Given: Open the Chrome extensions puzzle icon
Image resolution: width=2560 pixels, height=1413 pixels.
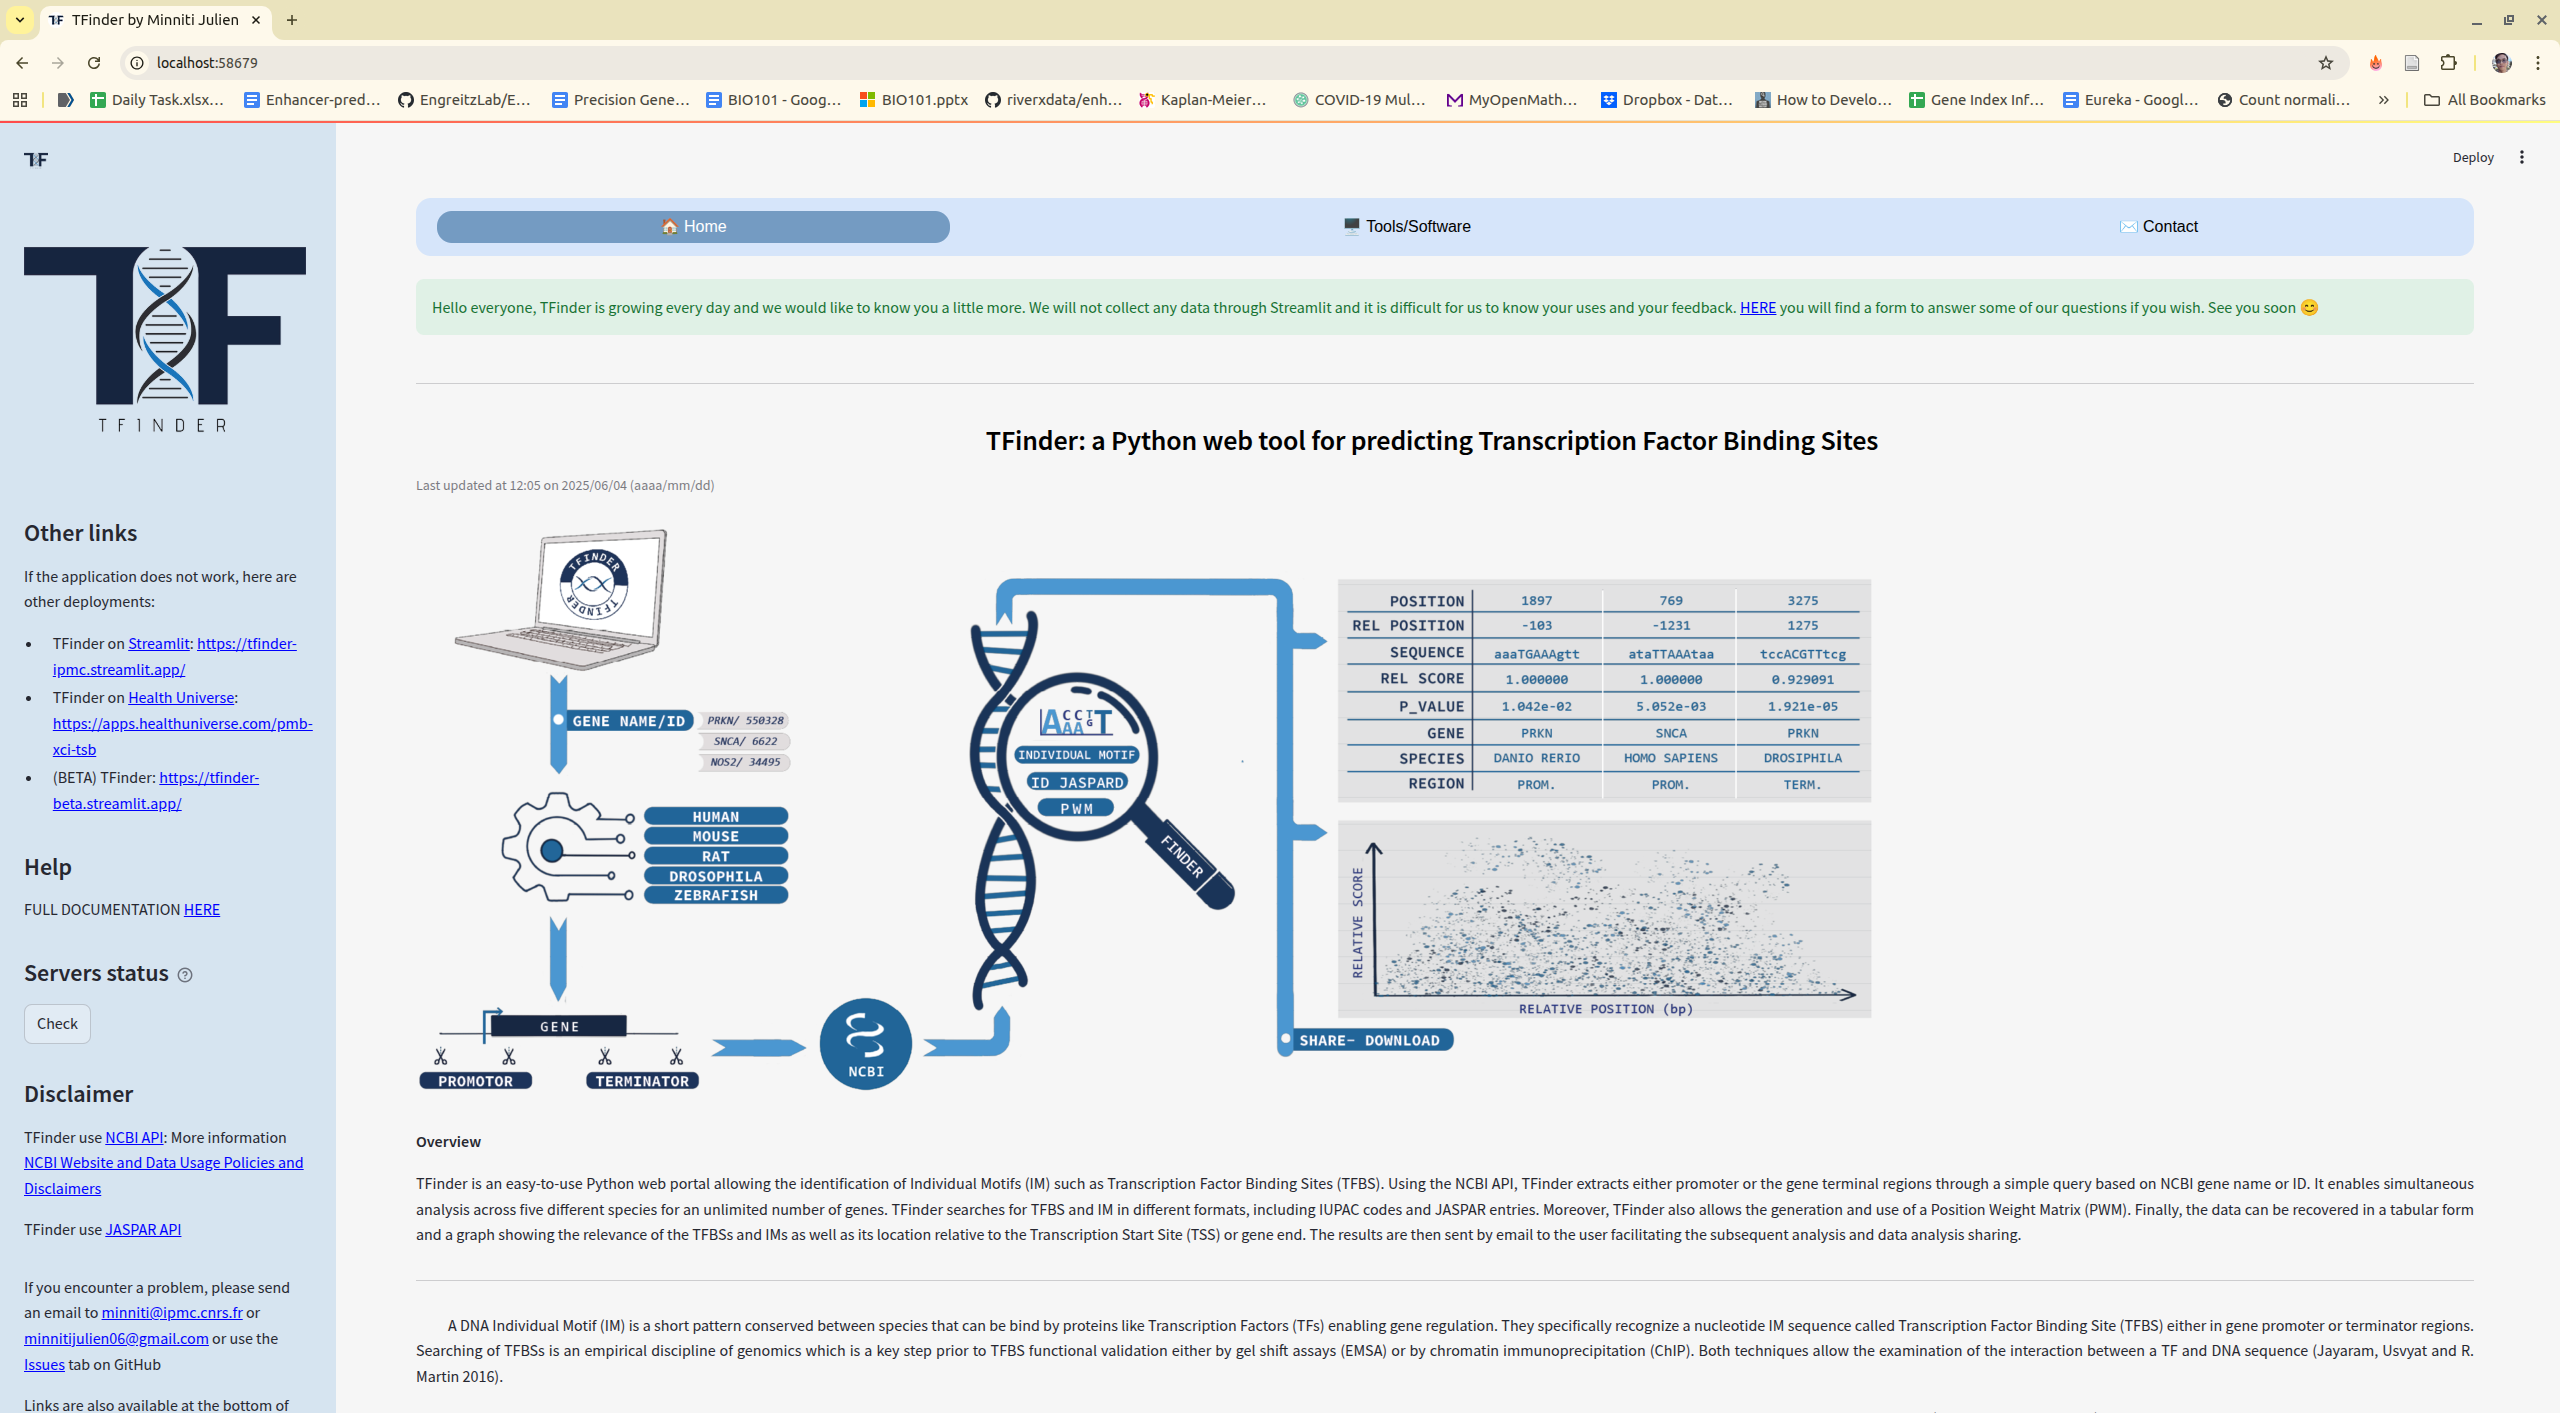Looking at the screenshot, I should point(2448,63).
